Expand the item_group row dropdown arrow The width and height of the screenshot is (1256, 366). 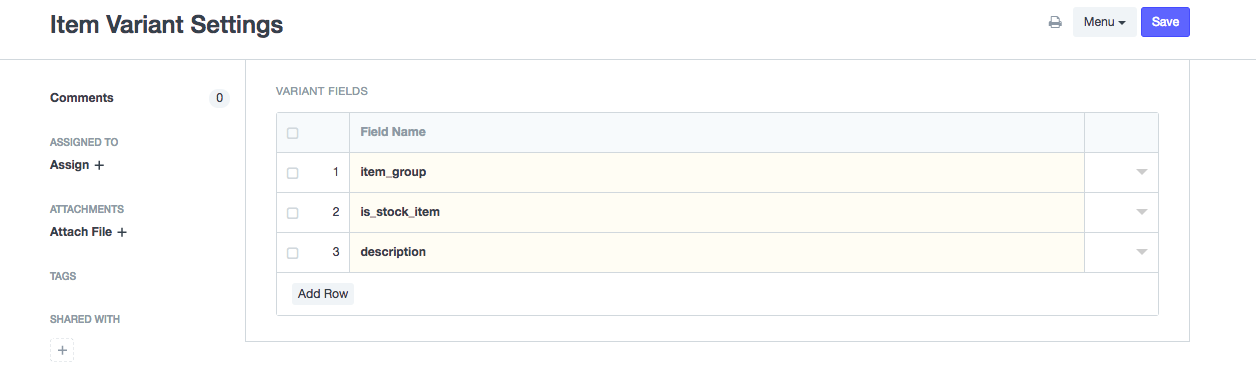pos(1141,172)
